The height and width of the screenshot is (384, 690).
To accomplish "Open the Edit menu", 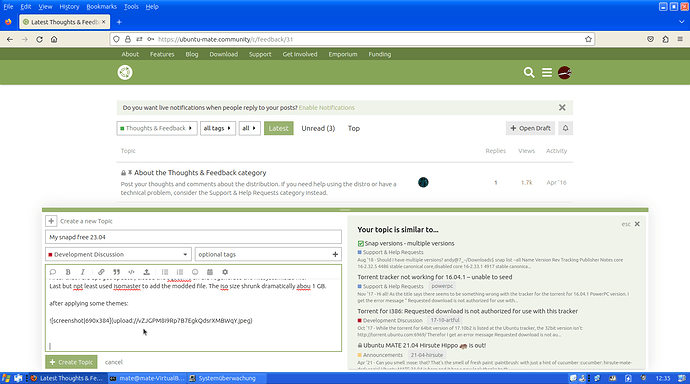I will coord(26,7).
